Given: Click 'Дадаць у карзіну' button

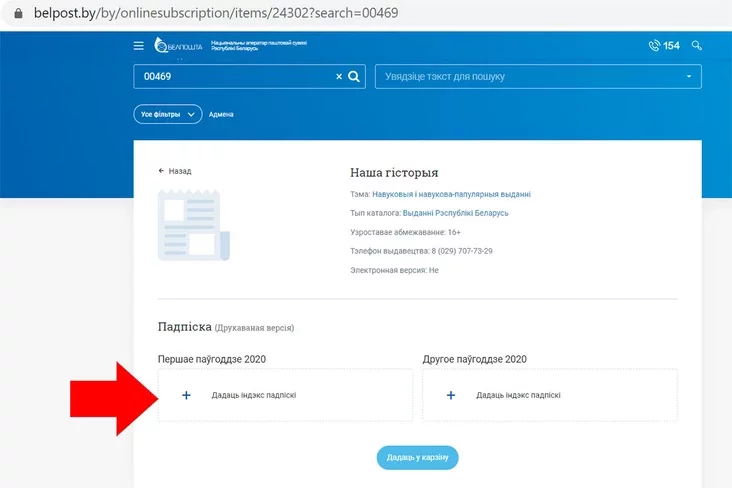Looking at the screenshot, I should click(417, 458).
